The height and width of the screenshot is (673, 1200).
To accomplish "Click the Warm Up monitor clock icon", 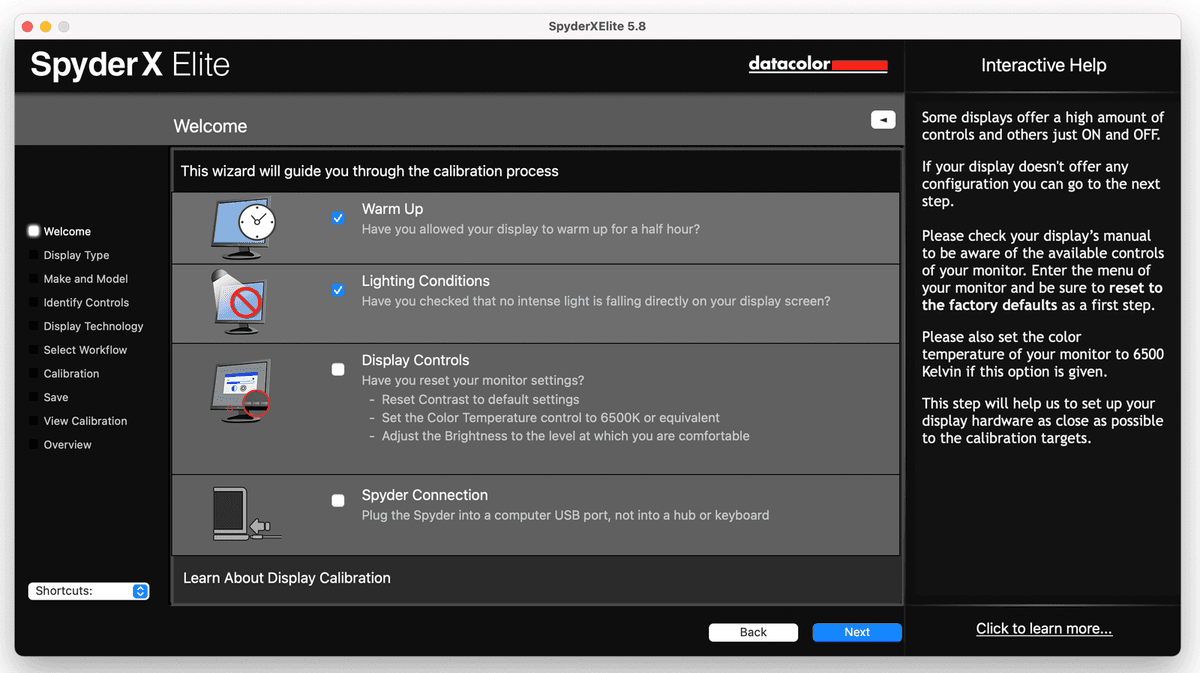I will point(242,227).
